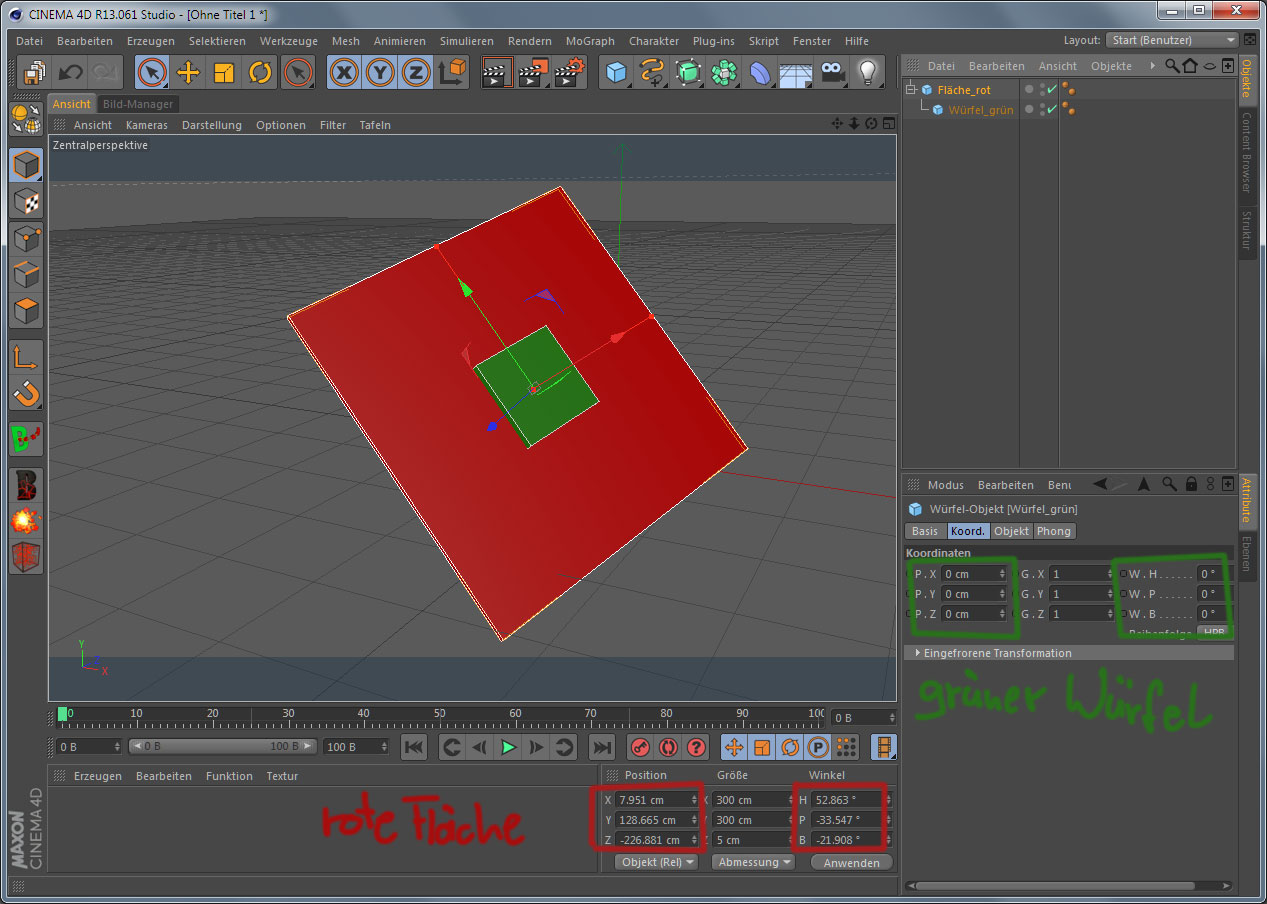Select Würfel_grün in object tree
The width and height of the screenshot is (1267, 904).
click(x=980, y=110)
